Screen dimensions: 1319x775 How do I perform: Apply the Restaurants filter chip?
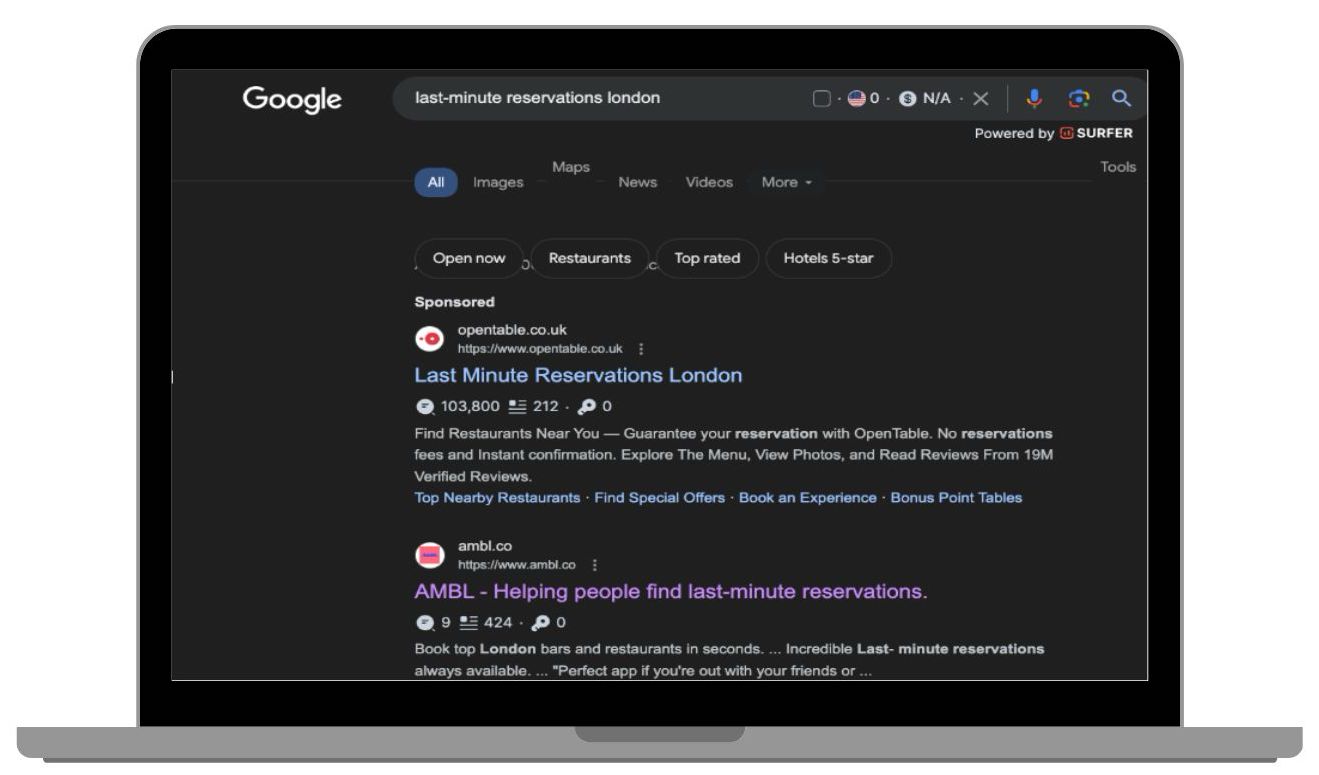click(590, 258)
